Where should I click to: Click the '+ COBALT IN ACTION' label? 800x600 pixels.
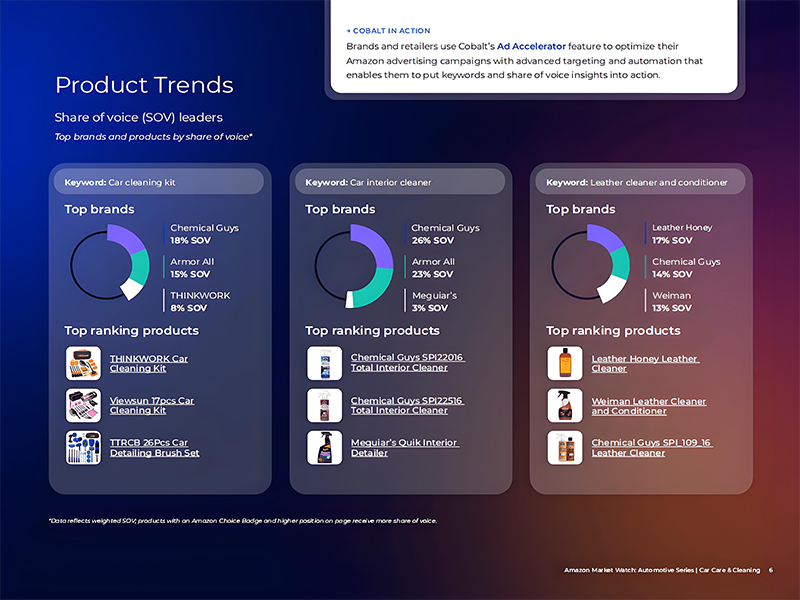tap(388, 31)
